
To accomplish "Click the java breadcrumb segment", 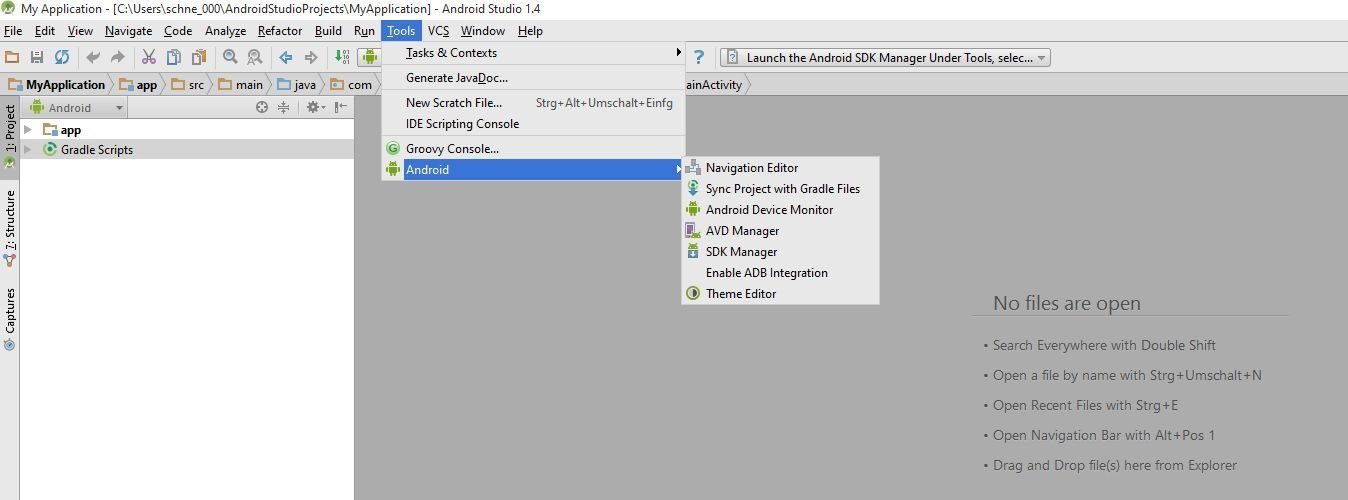I will pyautogui.click(x=297, y=85).
